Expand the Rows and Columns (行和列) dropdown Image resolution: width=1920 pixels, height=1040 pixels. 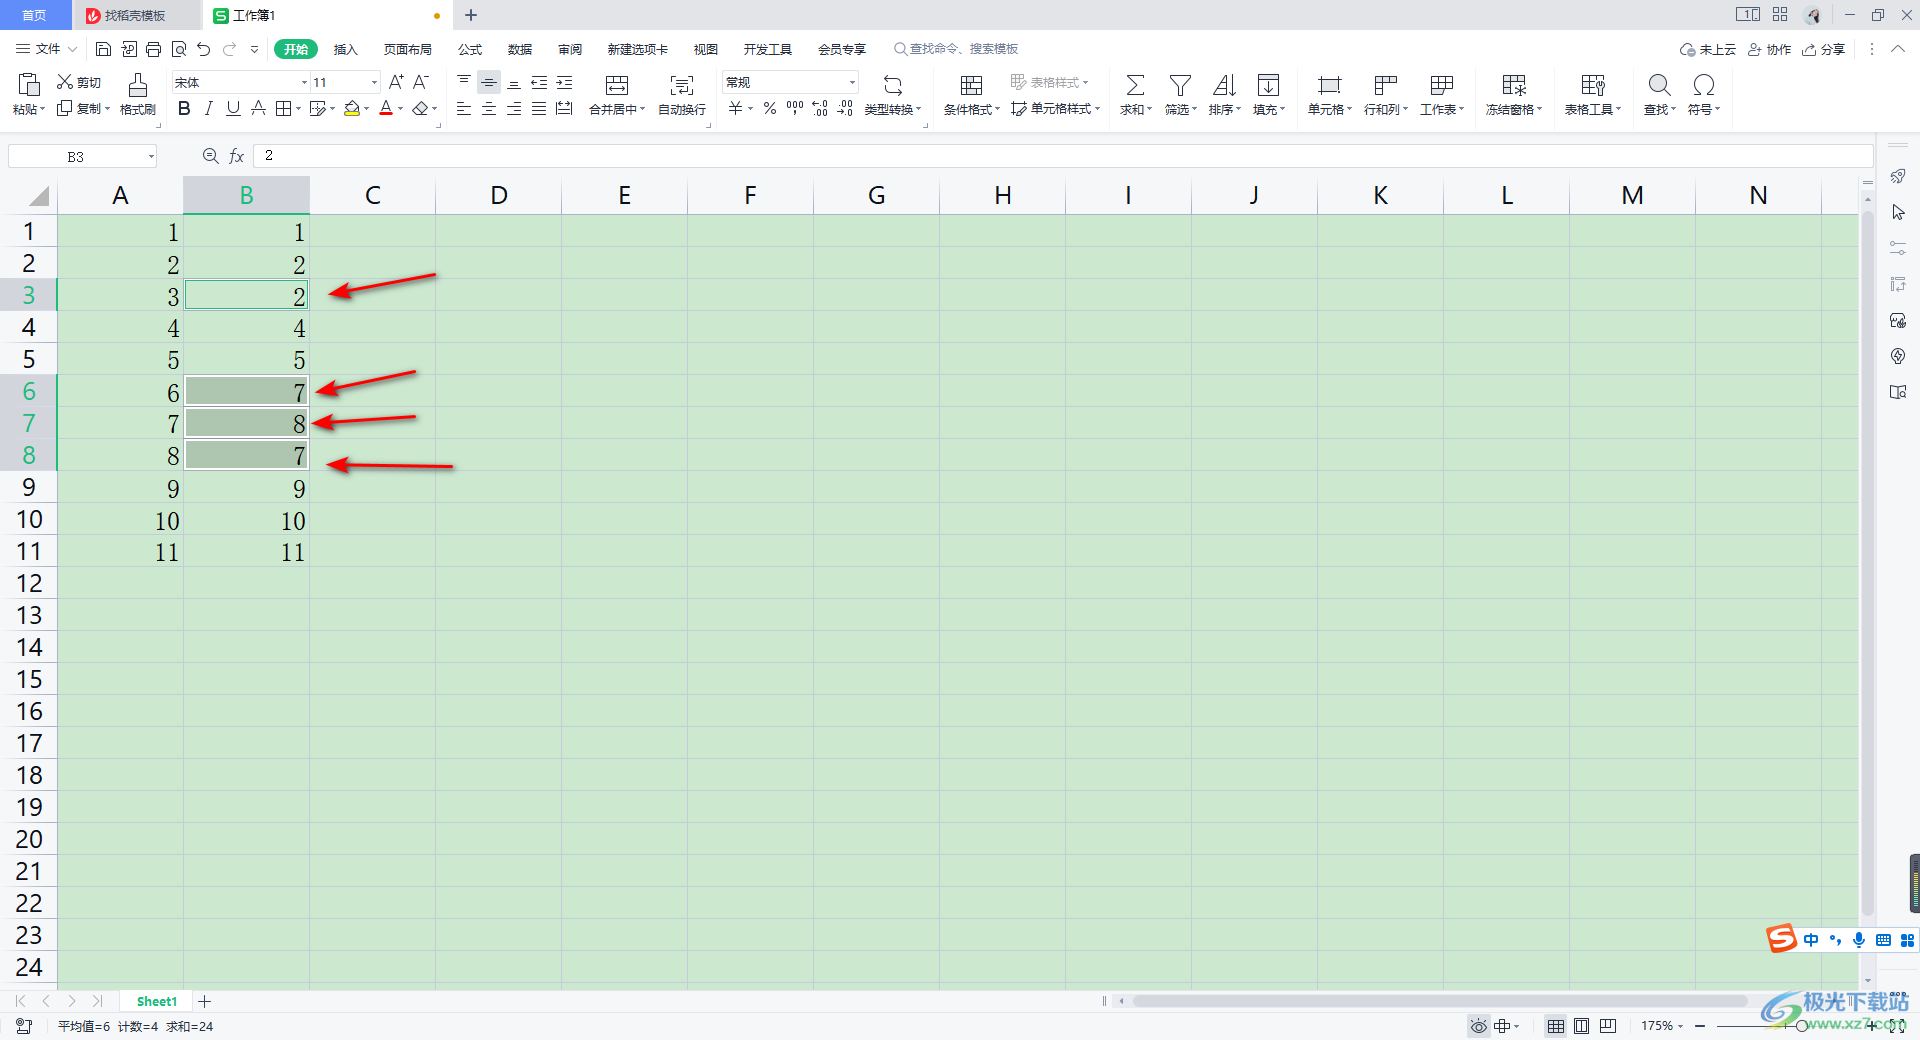1385,109
